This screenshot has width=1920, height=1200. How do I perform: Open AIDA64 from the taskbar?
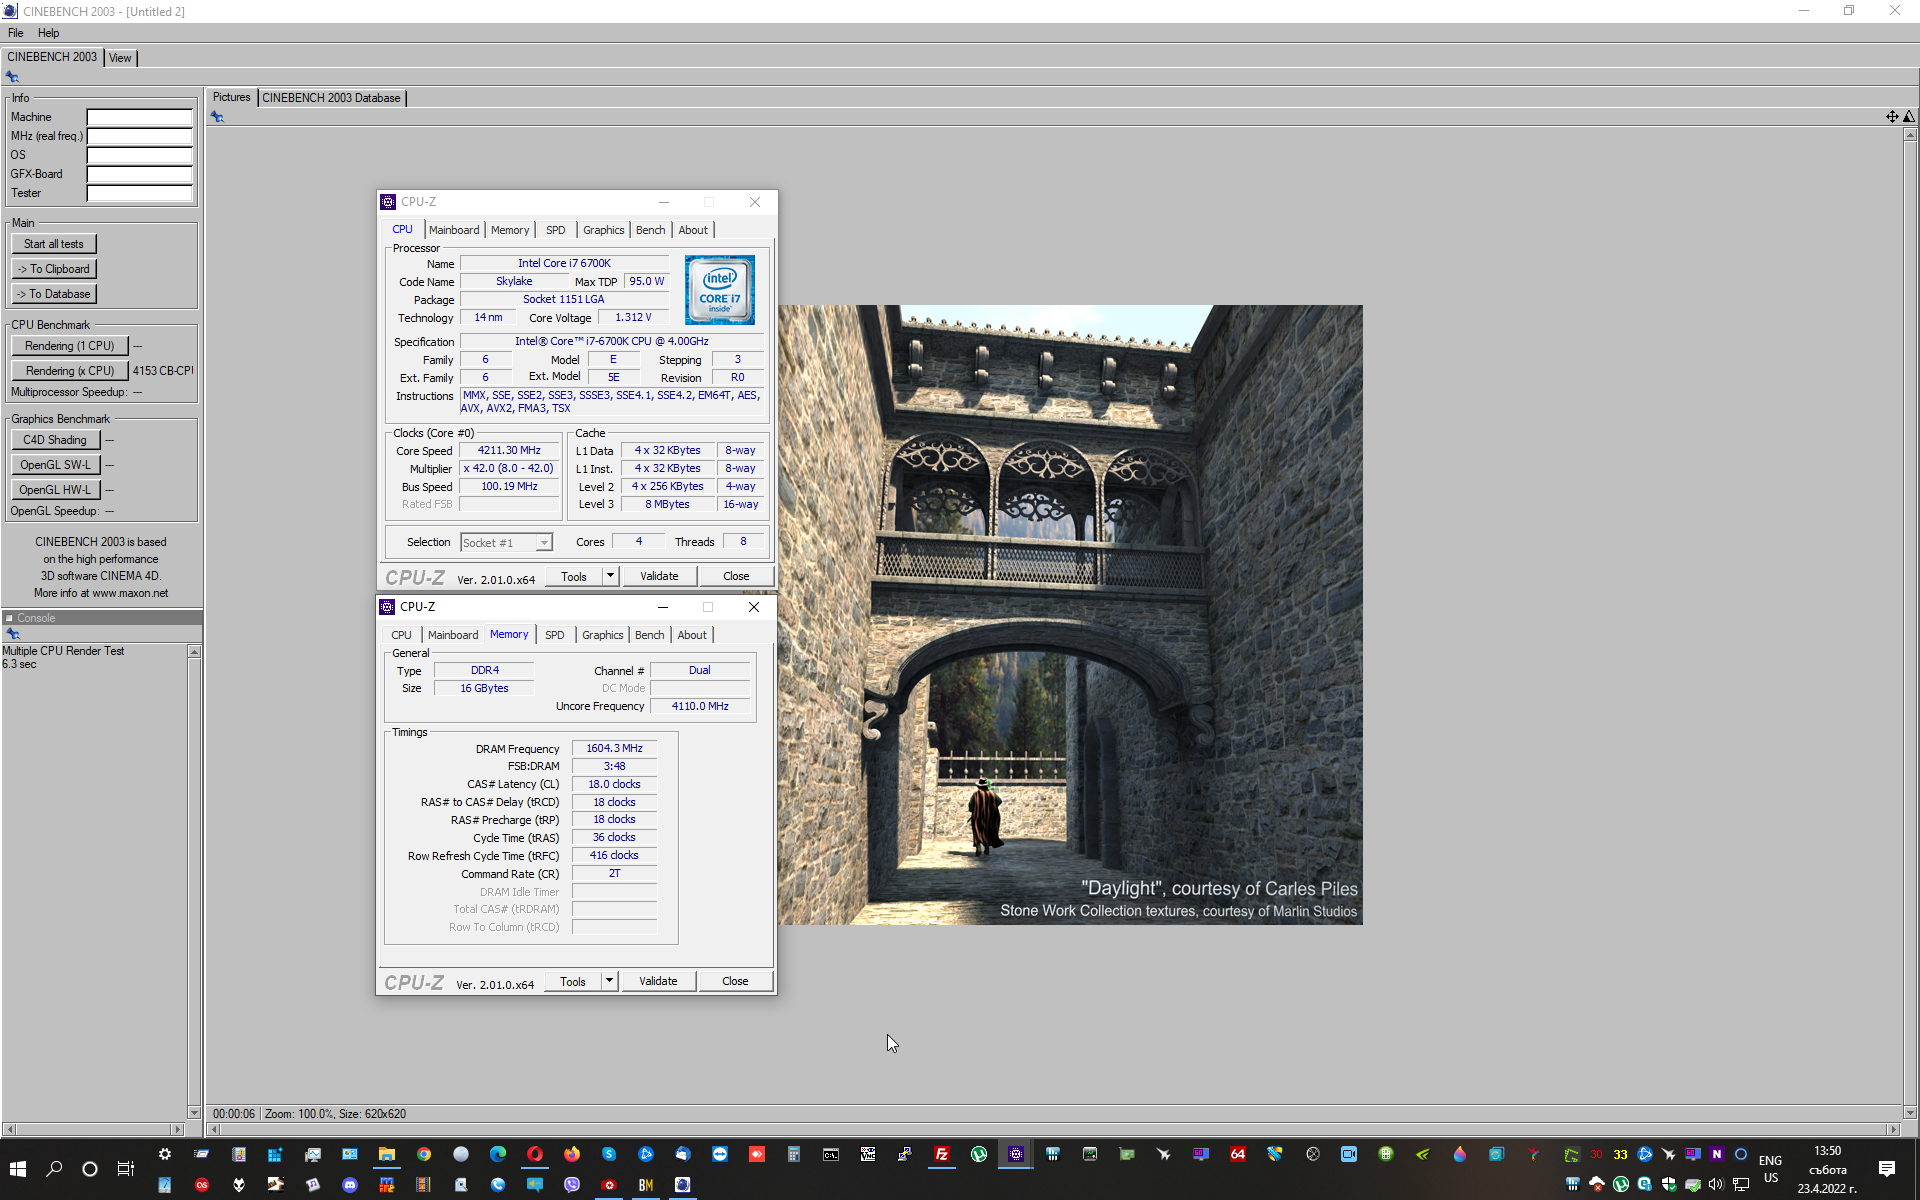click(x=1238, y=1154)
